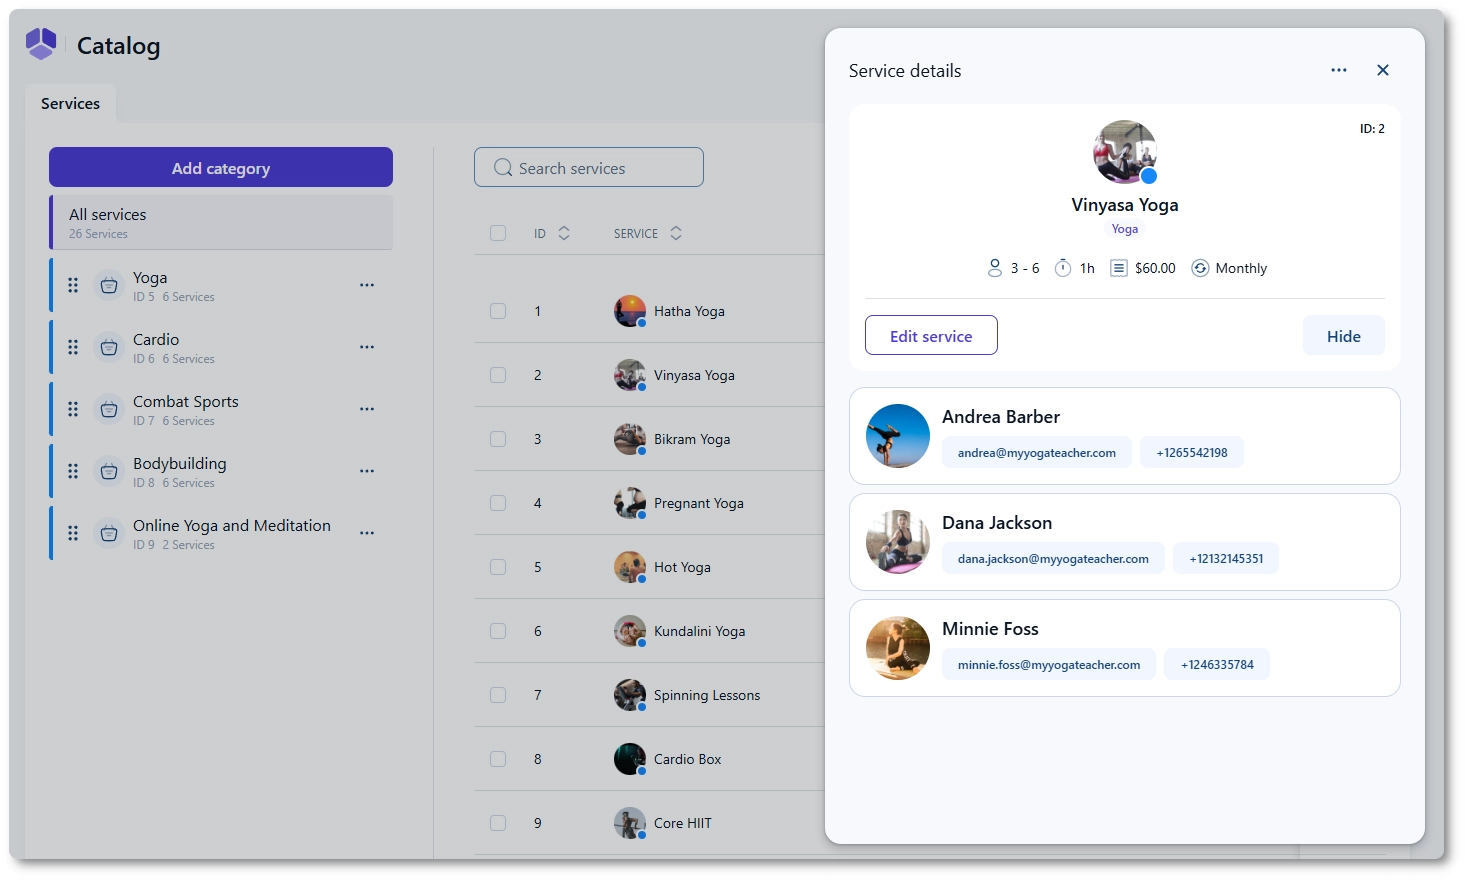Viewport: 1465px width, 880px height.
Task: Open options menu for Online Yoga and Meditation
Action: [367, 533]
